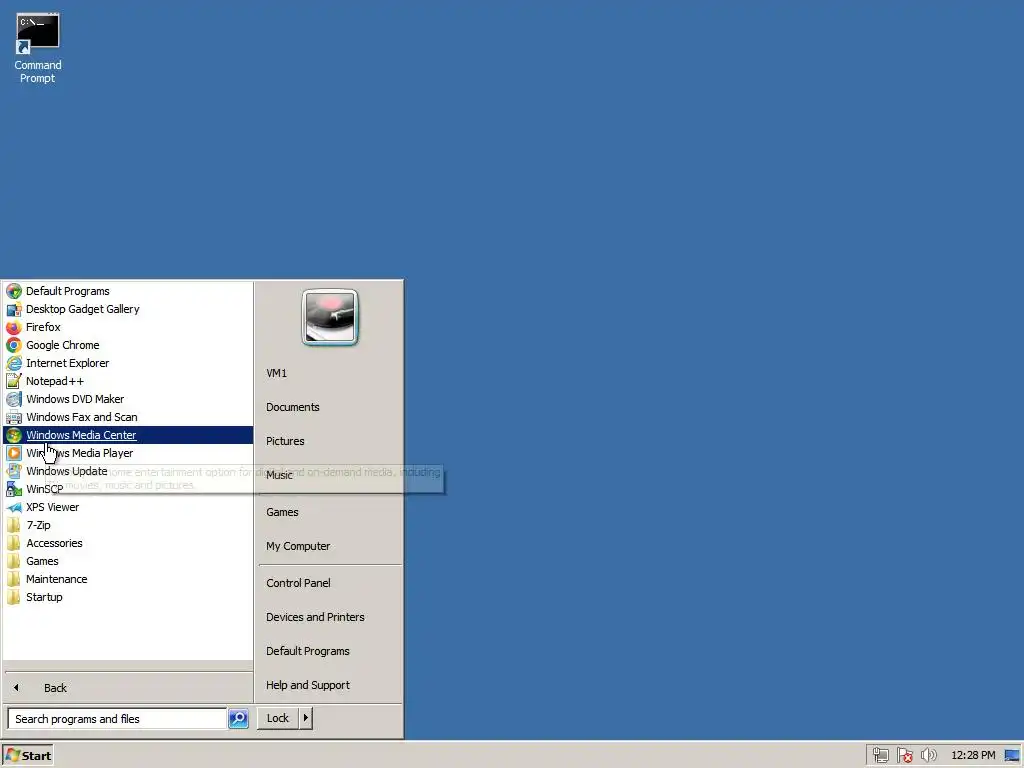Click the Windows Media Center icon
The image size is (1024, 768).
pos(14,435)
